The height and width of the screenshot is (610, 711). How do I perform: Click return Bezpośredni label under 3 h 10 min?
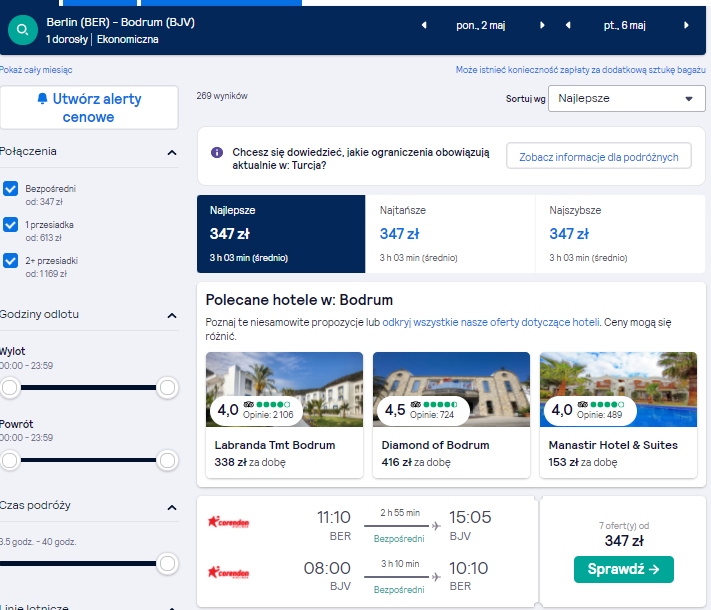pos(399,590)
